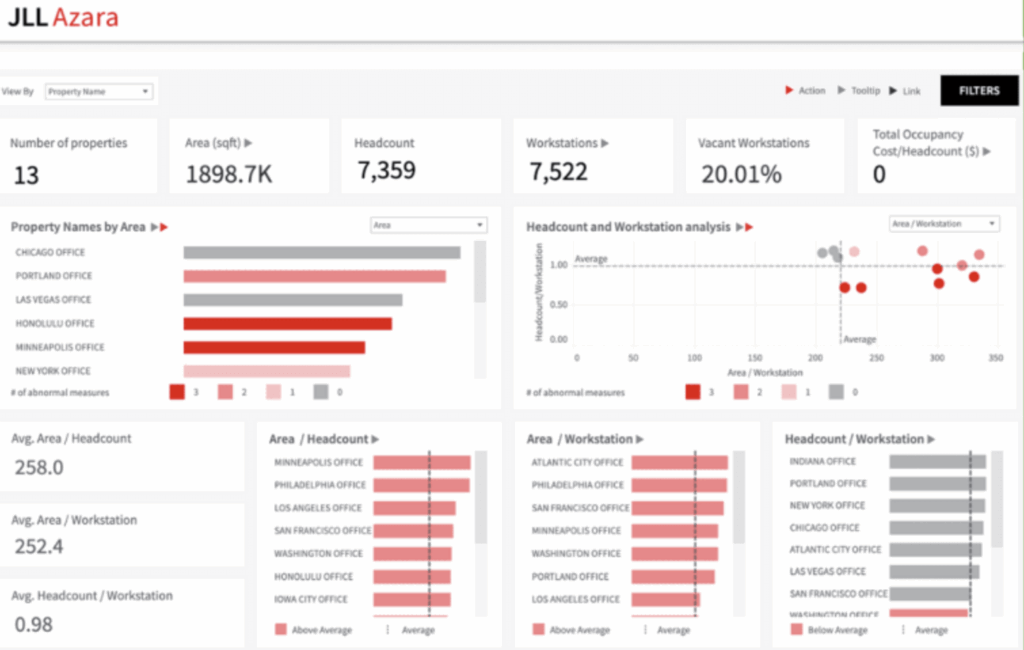Click the drill arrows beside Property Names by Area
This screenshot has width=1024, height=650.
click(x=160, y=227)
